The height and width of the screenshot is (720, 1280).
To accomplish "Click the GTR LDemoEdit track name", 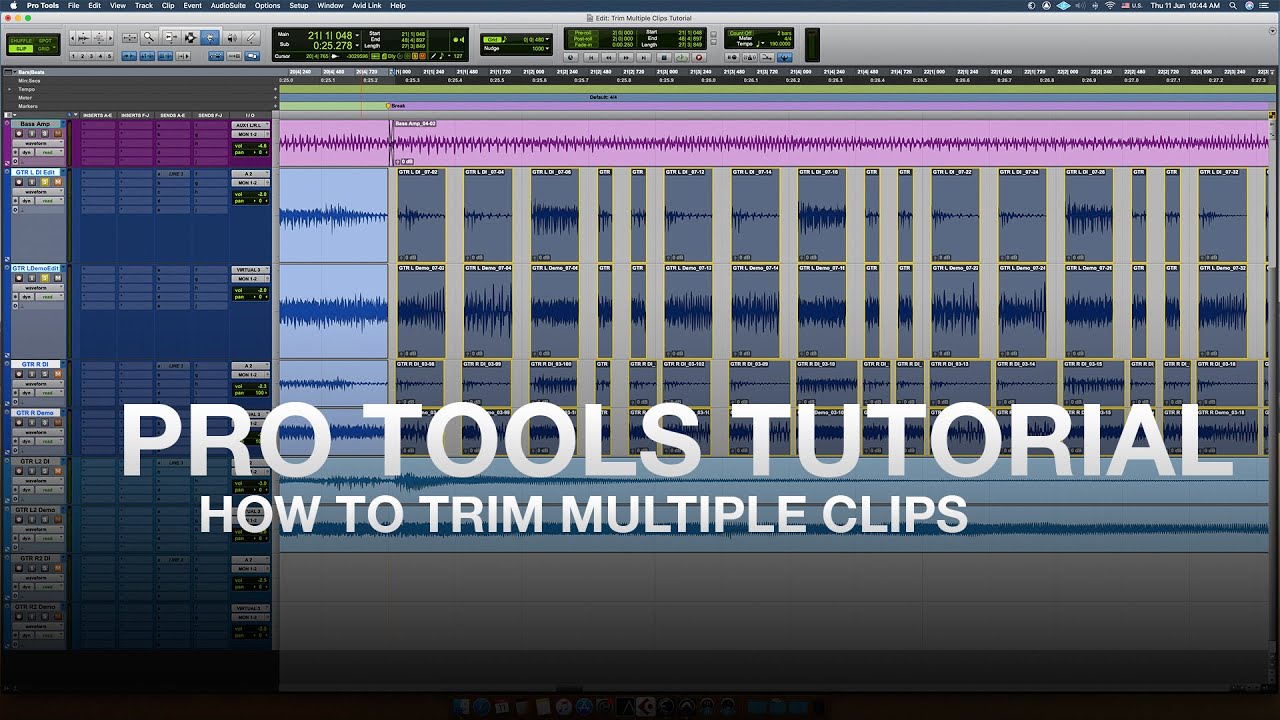I will point(36,268).
